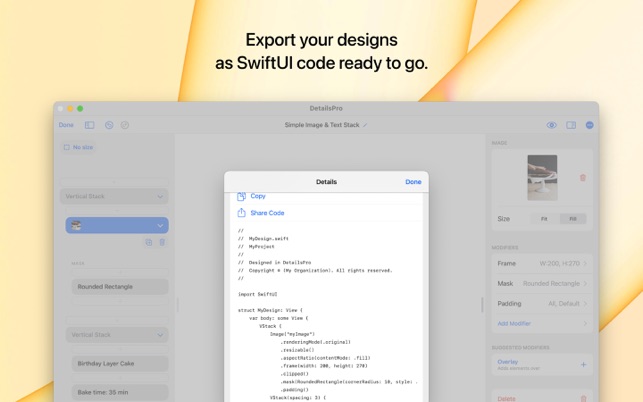Click the yellow minimize window button

coord(70,109)
